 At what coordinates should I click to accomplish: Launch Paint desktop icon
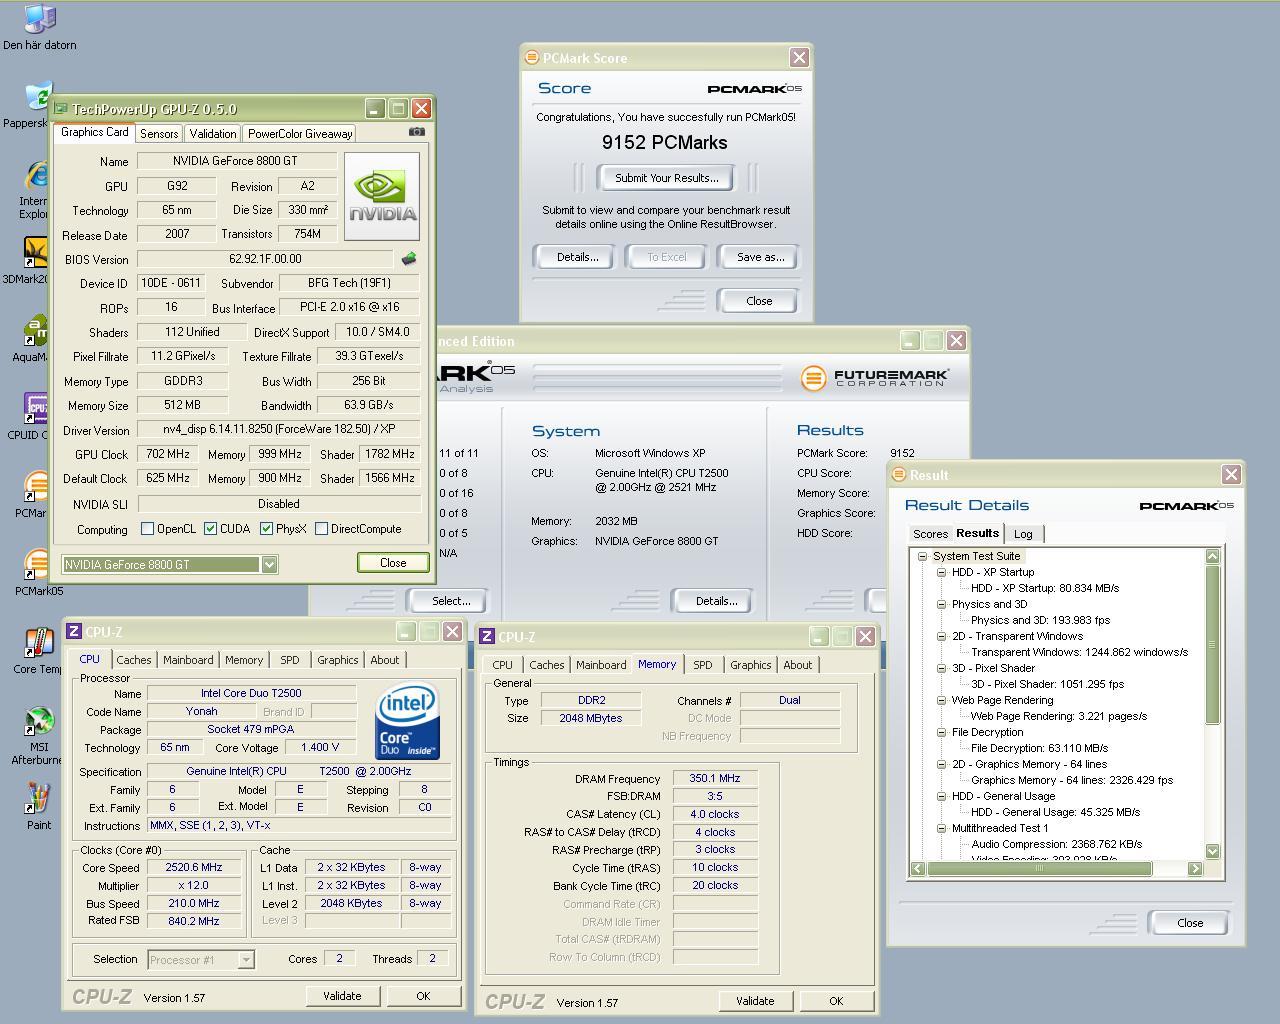pos(38,807)
